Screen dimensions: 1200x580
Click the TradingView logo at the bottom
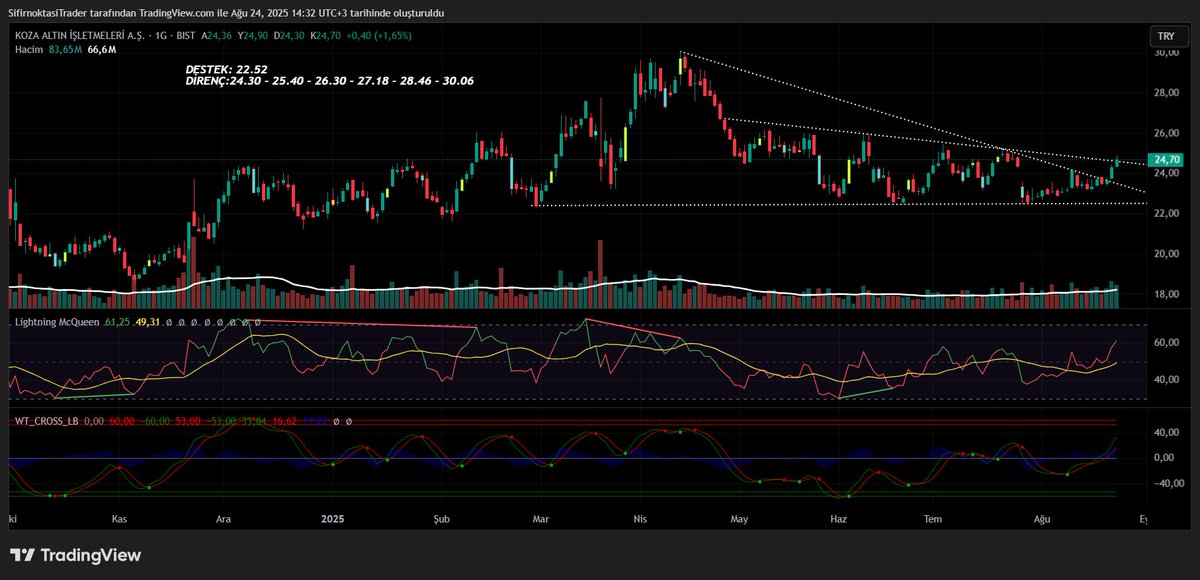click(76, 555)
